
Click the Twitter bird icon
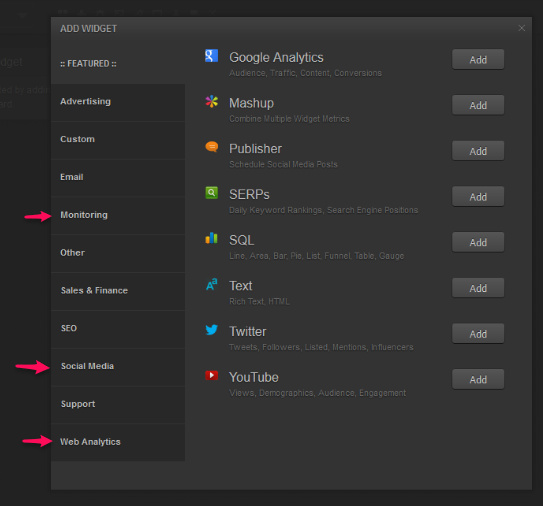[x=212, y=330]
